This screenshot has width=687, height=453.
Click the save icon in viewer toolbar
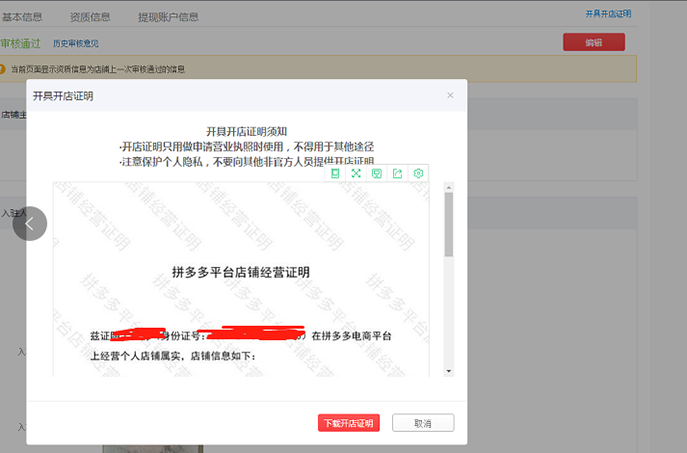[377, 173]
